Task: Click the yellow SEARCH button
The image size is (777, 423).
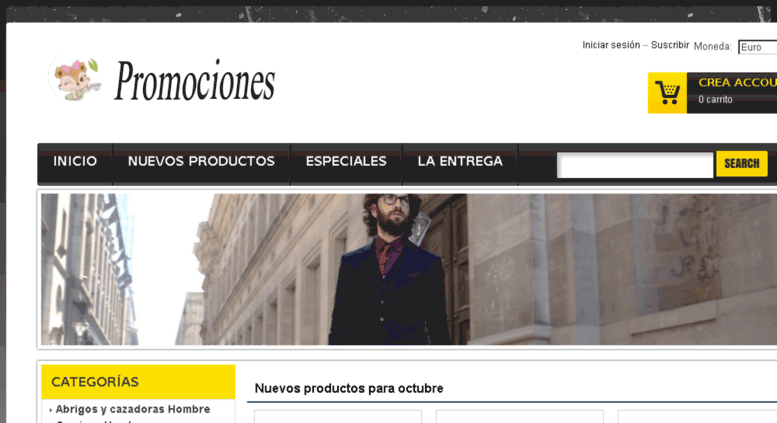Action: (741, 163)
